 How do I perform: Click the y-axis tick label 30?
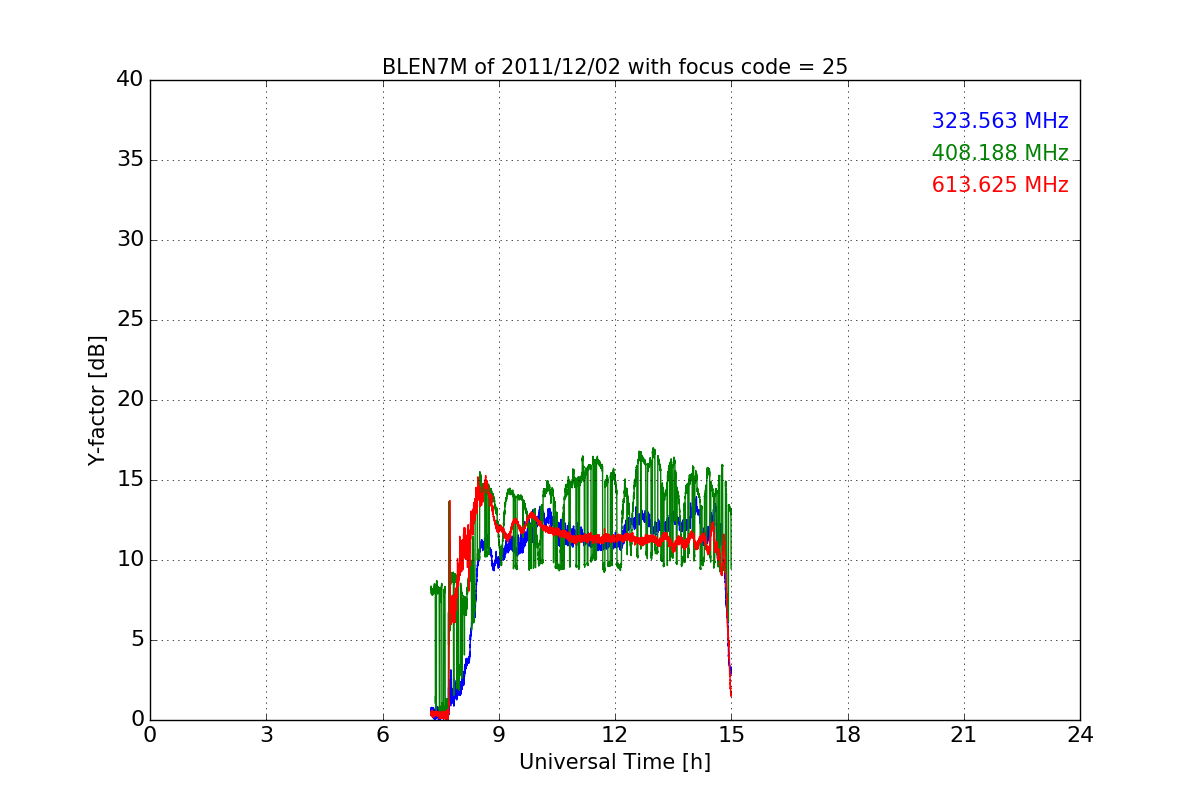[130, 240]
